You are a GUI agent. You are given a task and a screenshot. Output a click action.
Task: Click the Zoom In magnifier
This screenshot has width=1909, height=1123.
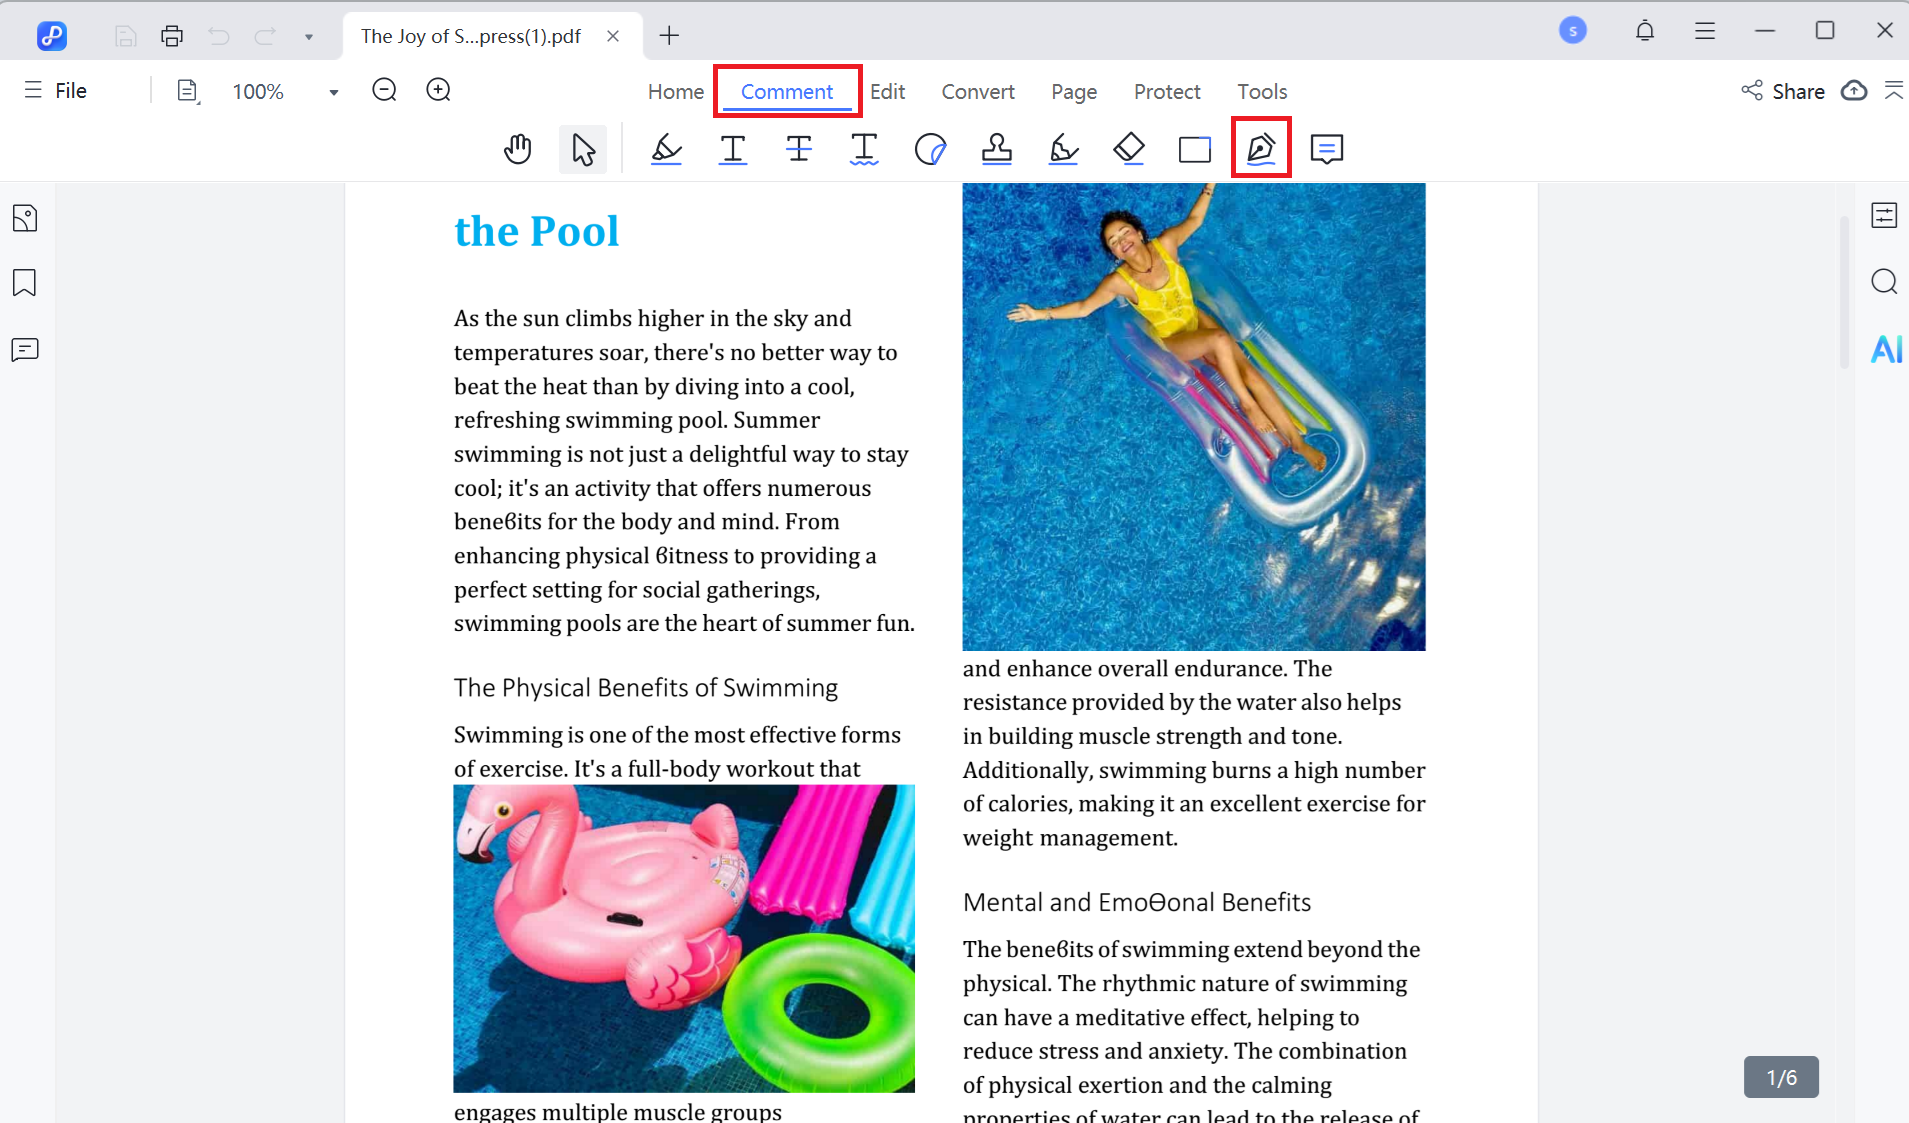(x=438, y=90)
